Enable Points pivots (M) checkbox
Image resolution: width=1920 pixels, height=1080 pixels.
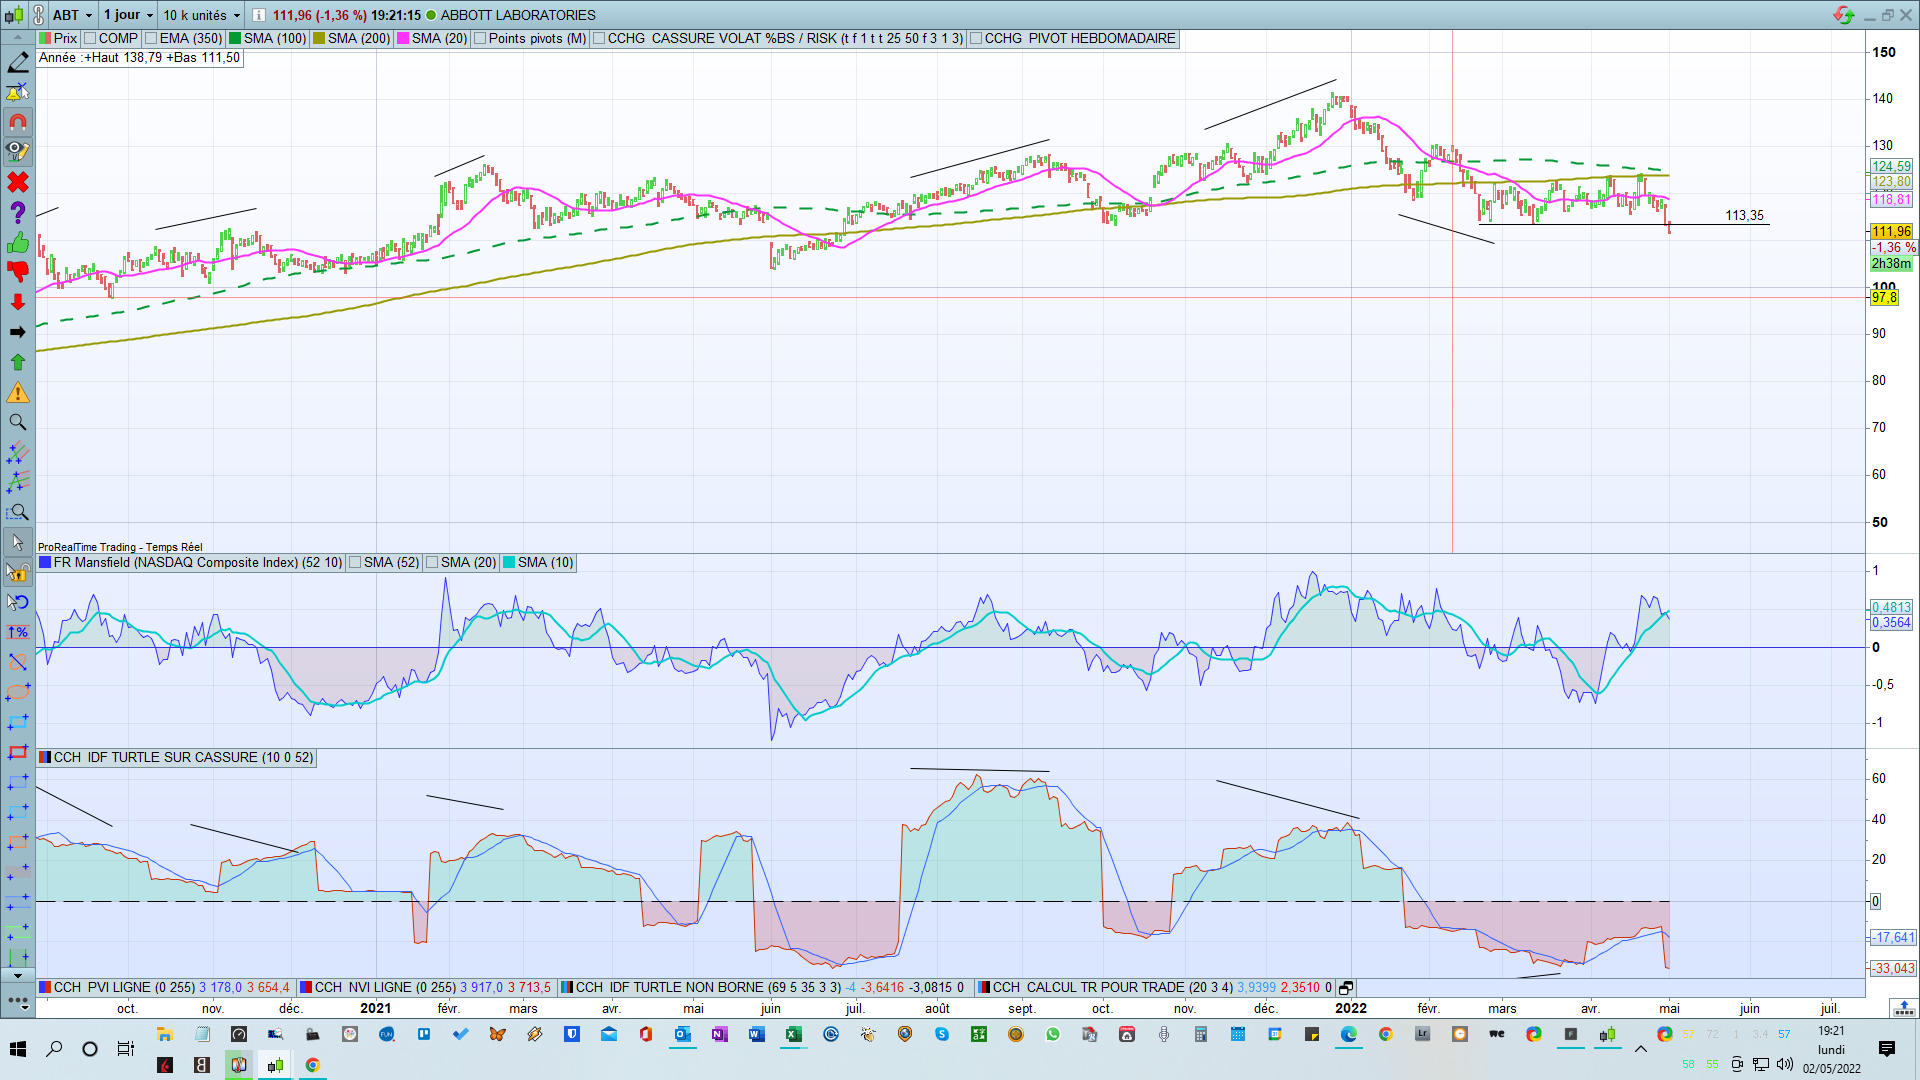click(480, 38)
